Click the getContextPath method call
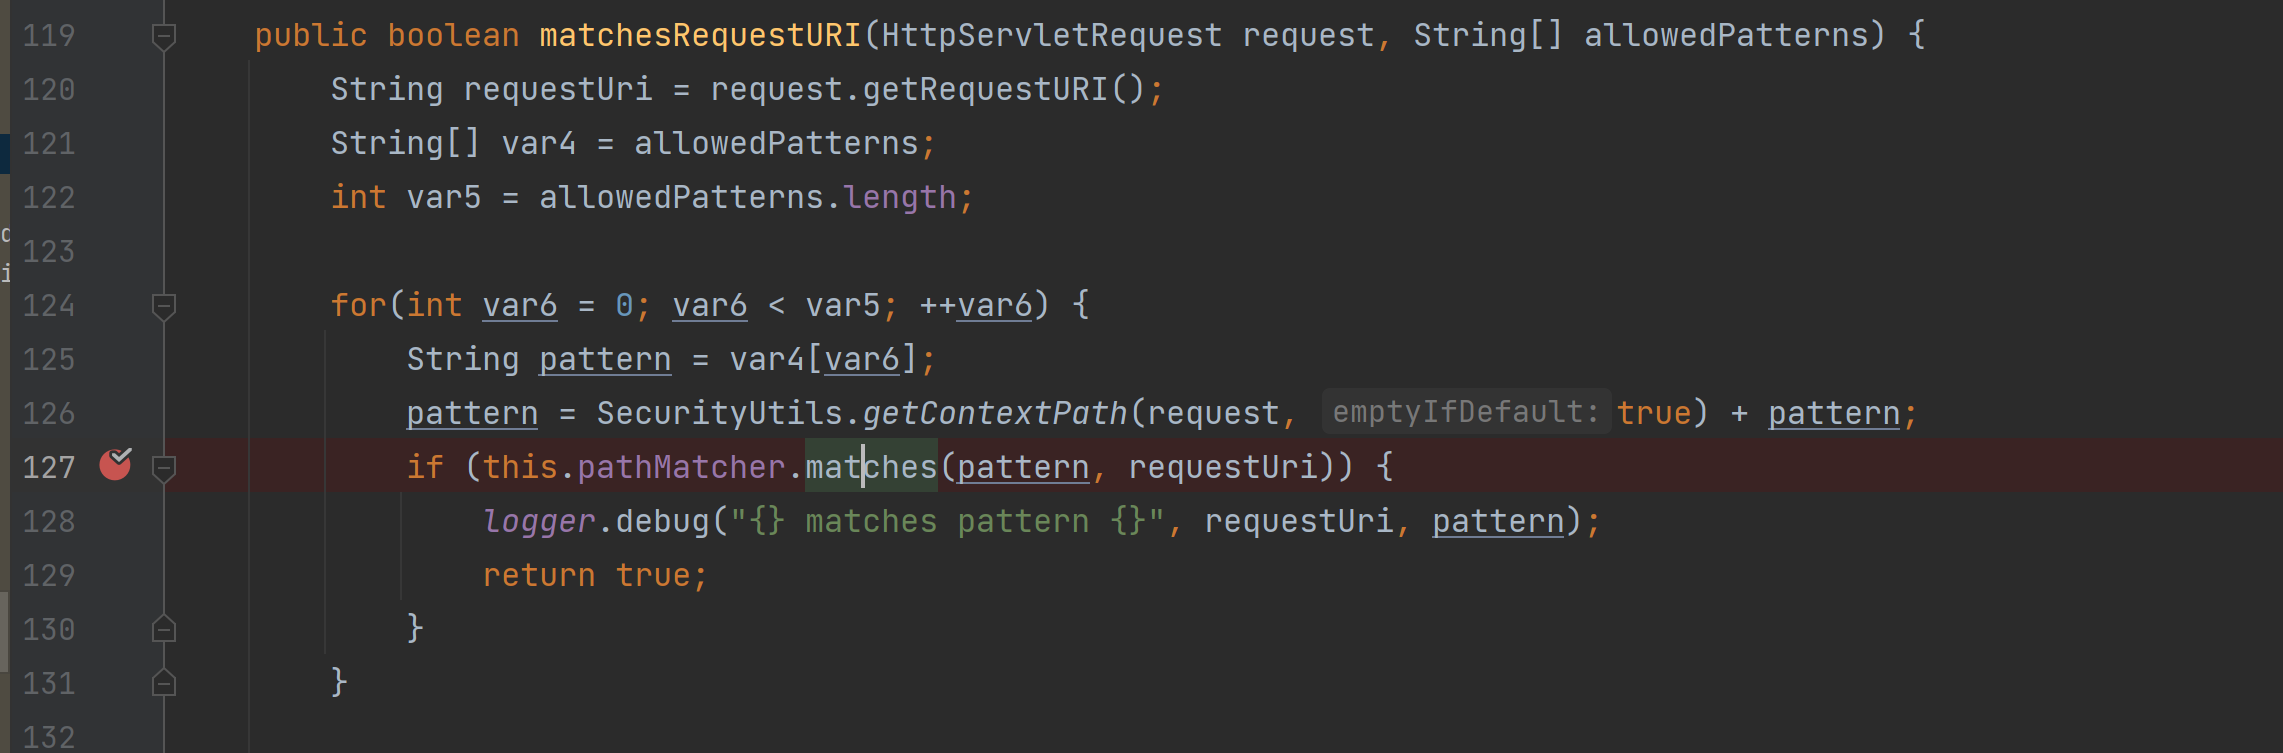Screen dimensions: 2283x753 [994, 413]
